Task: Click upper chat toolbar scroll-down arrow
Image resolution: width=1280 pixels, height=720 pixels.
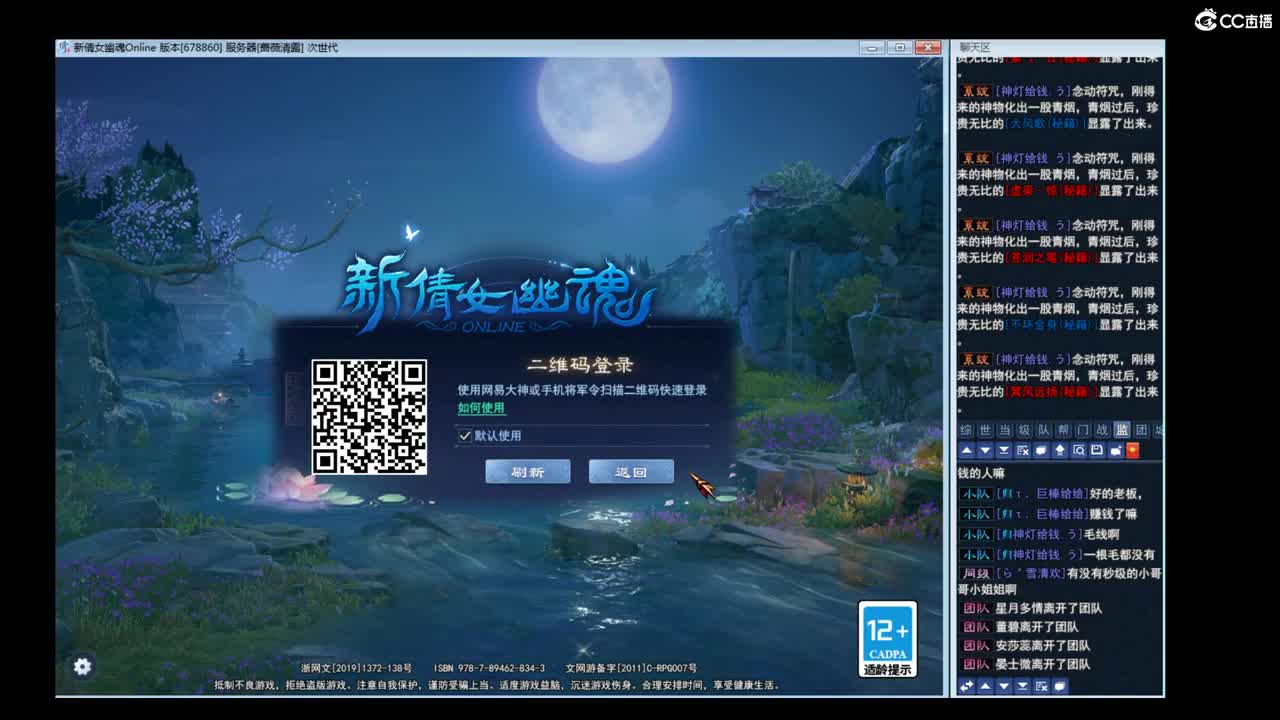Action: [x=985, y=451]
